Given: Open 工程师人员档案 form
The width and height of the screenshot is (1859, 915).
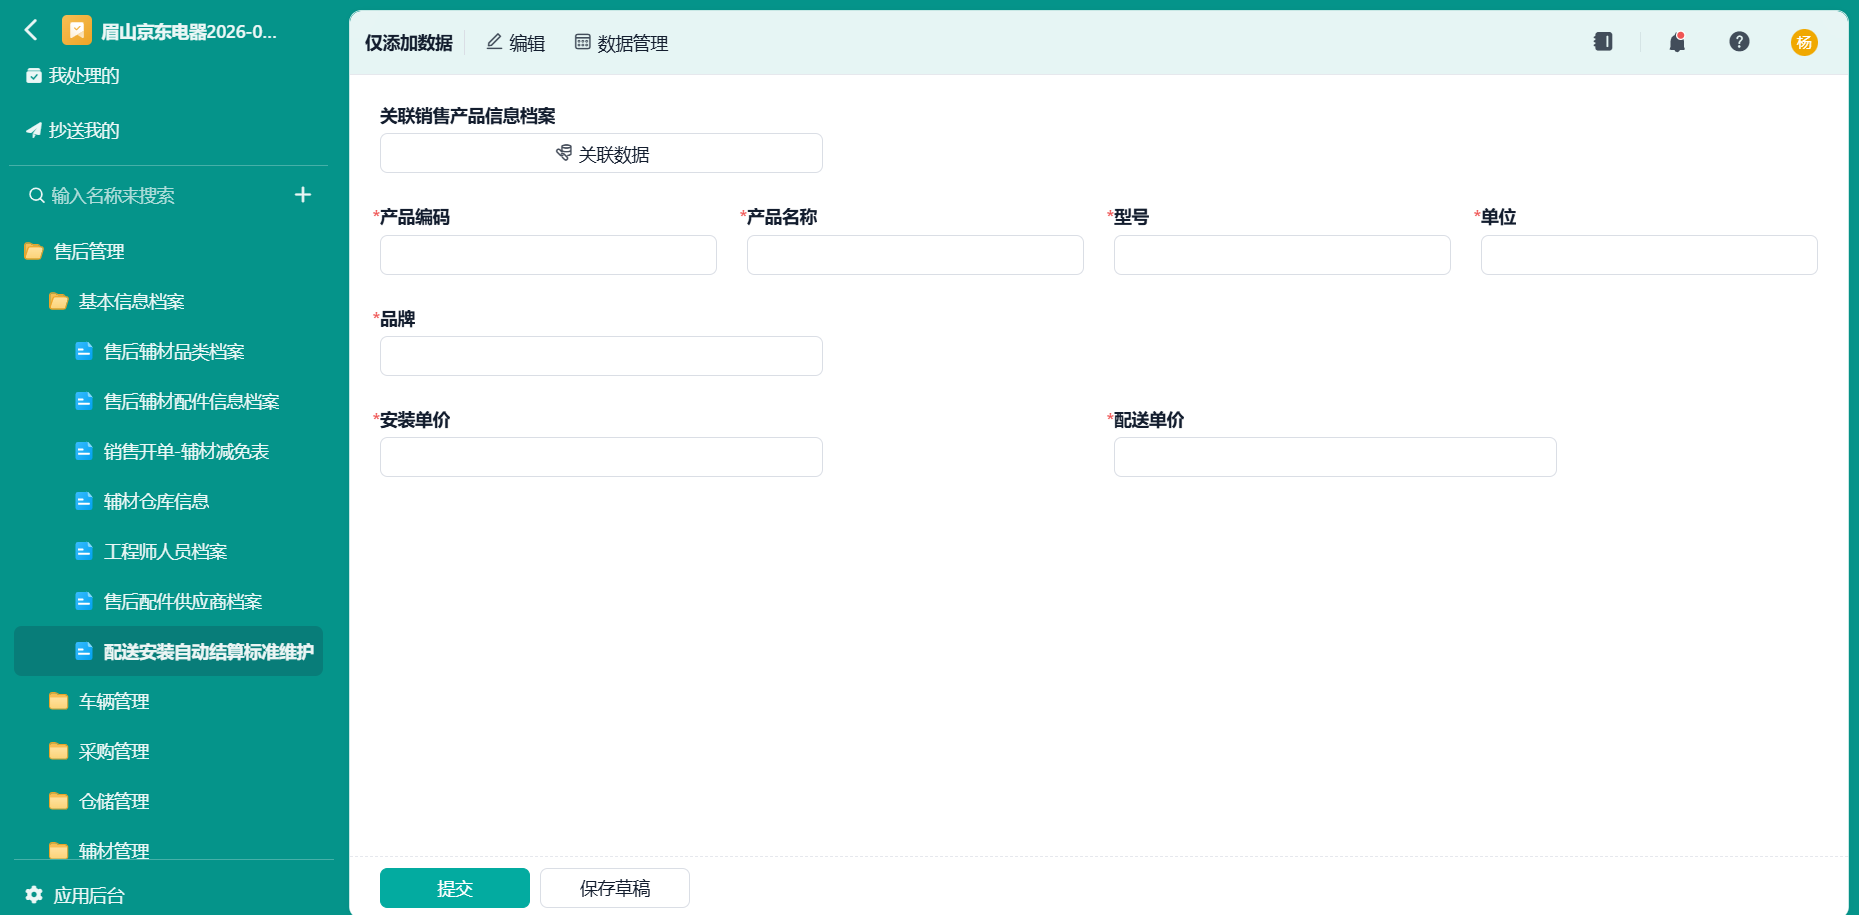Looking at the screenshot, I should 168,551.
